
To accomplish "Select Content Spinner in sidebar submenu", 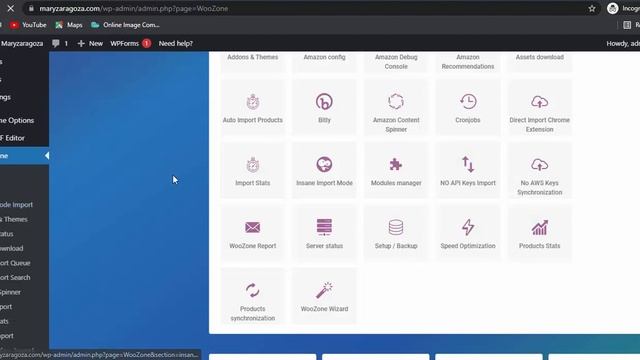I will 10,292.
